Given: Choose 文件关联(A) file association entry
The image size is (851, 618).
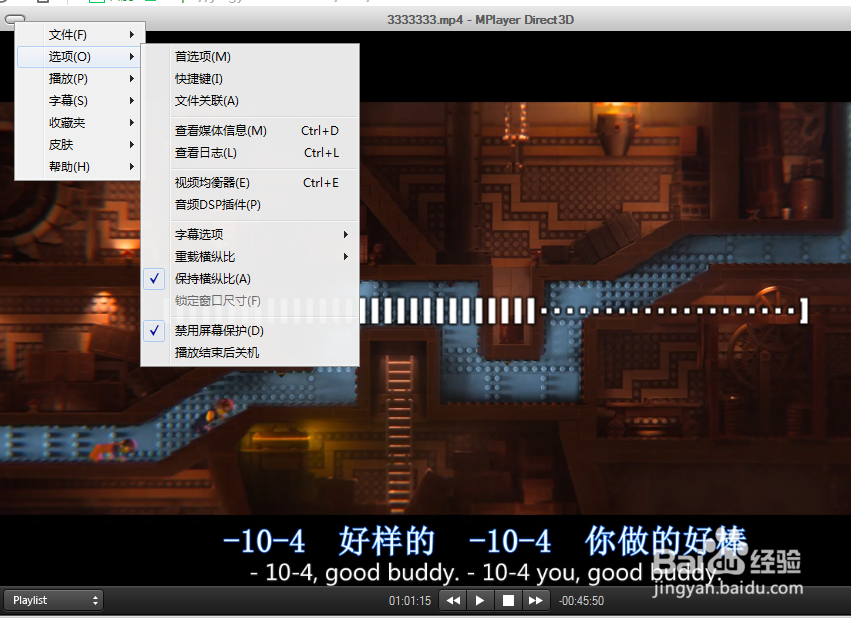Looking at the screenshot, I should [250, 100].
